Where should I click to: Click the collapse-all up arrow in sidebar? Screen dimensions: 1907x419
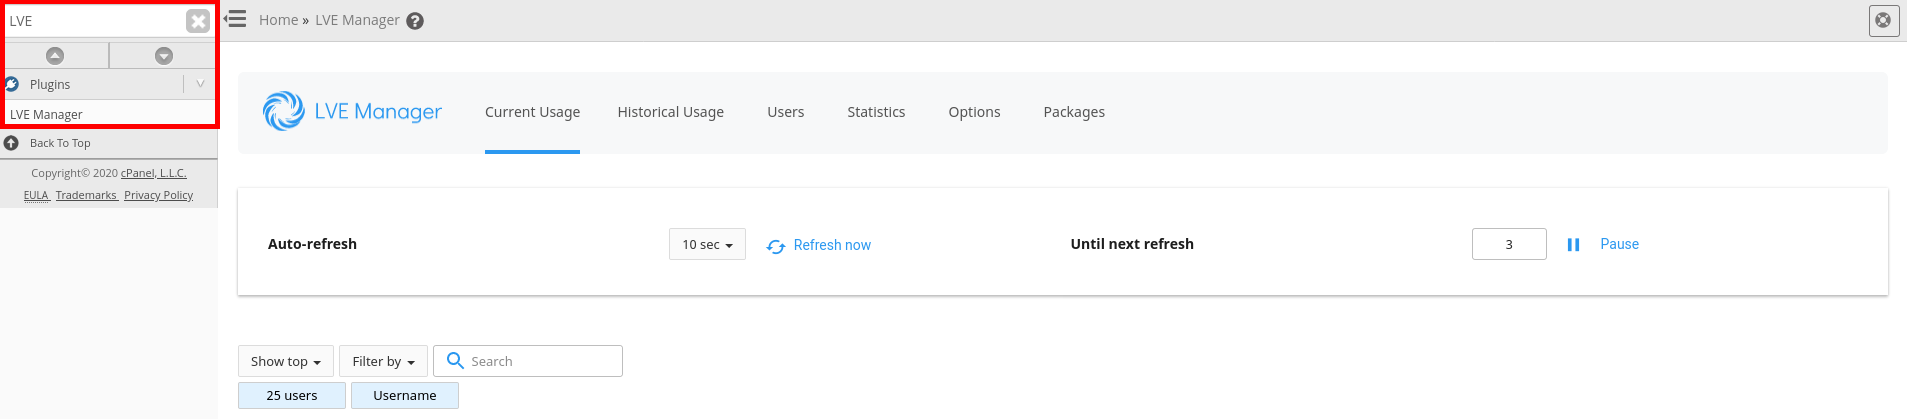tap(55, 56)
